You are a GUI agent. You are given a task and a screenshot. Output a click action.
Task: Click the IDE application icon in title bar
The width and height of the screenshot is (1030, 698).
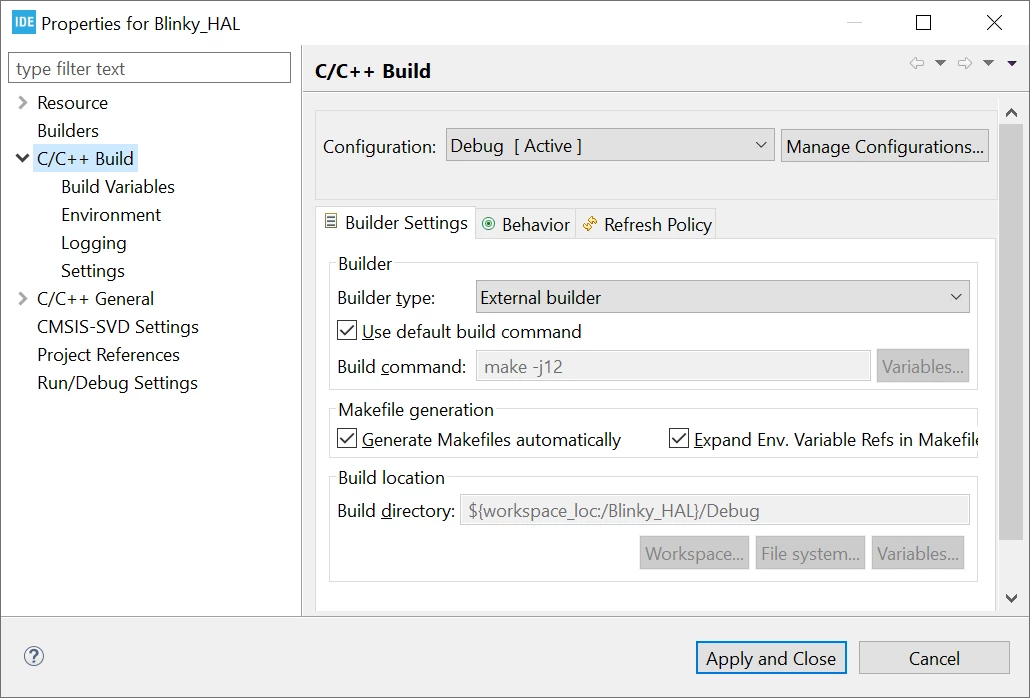tap(24, 23)
